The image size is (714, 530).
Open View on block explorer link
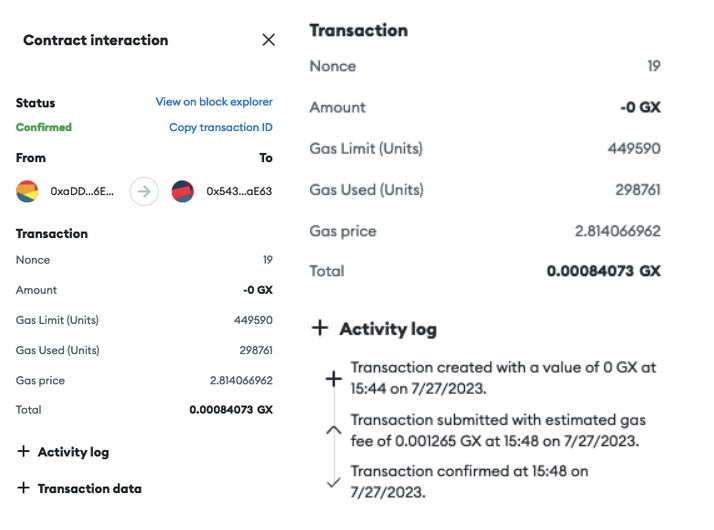point(214,102)
